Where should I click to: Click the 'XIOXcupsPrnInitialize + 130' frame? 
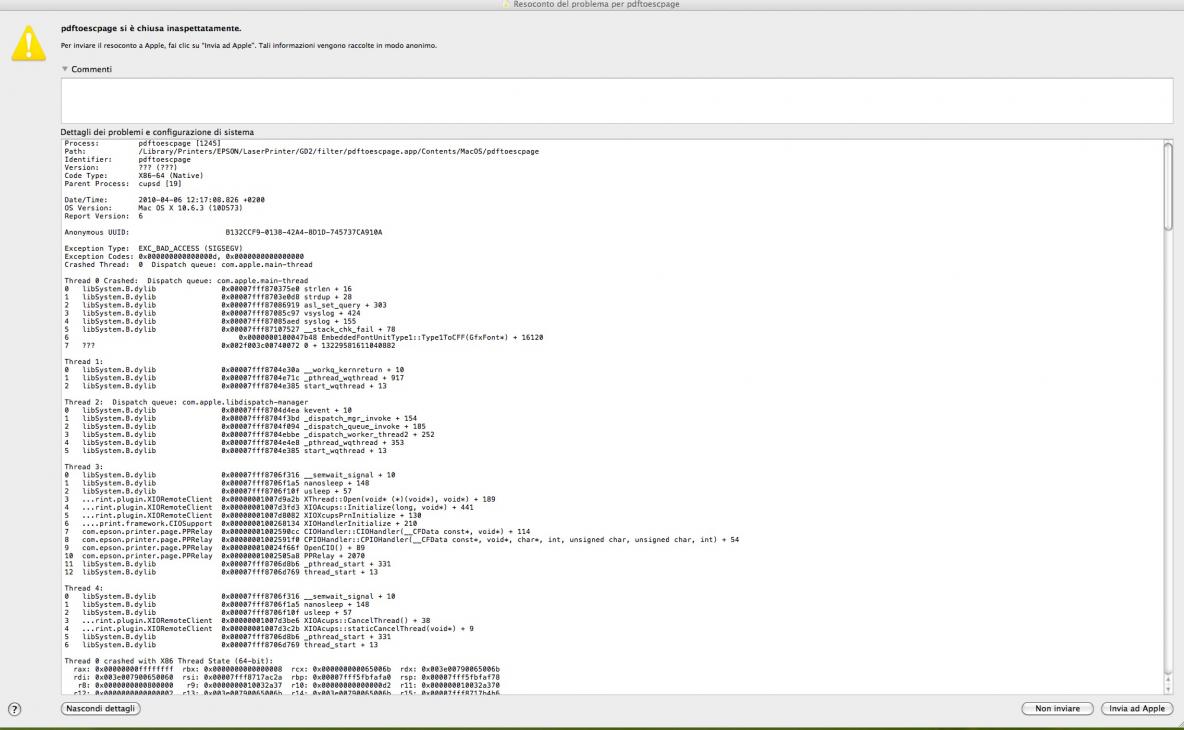pos(242,516)
